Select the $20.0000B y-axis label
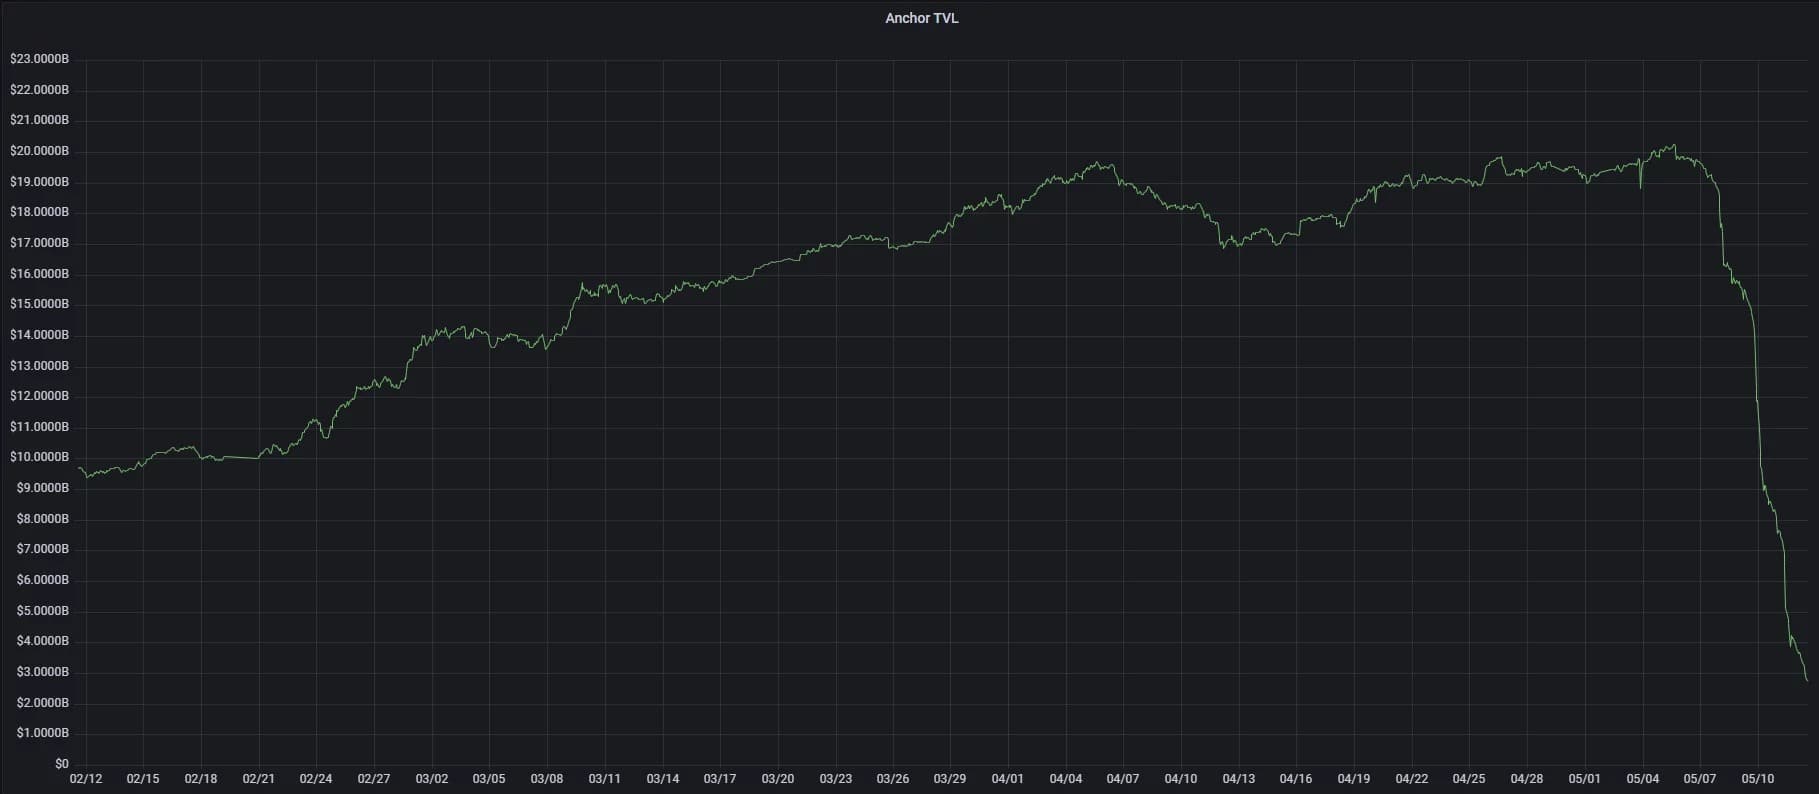1819x794 pixels. pyautogui.click(x=39, y=151)
